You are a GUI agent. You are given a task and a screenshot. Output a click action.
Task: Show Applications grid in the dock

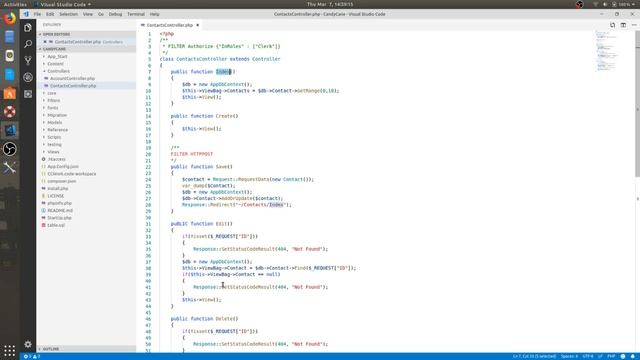pos(9,350)
